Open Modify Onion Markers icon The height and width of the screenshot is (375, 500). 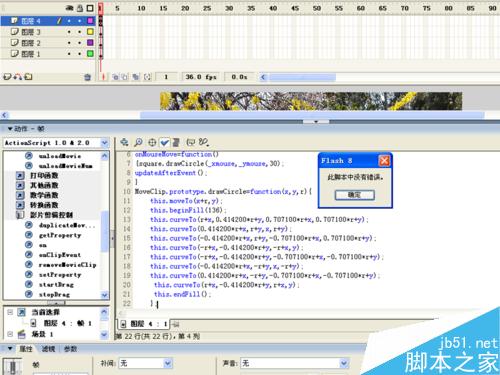(x=147, y=77)
